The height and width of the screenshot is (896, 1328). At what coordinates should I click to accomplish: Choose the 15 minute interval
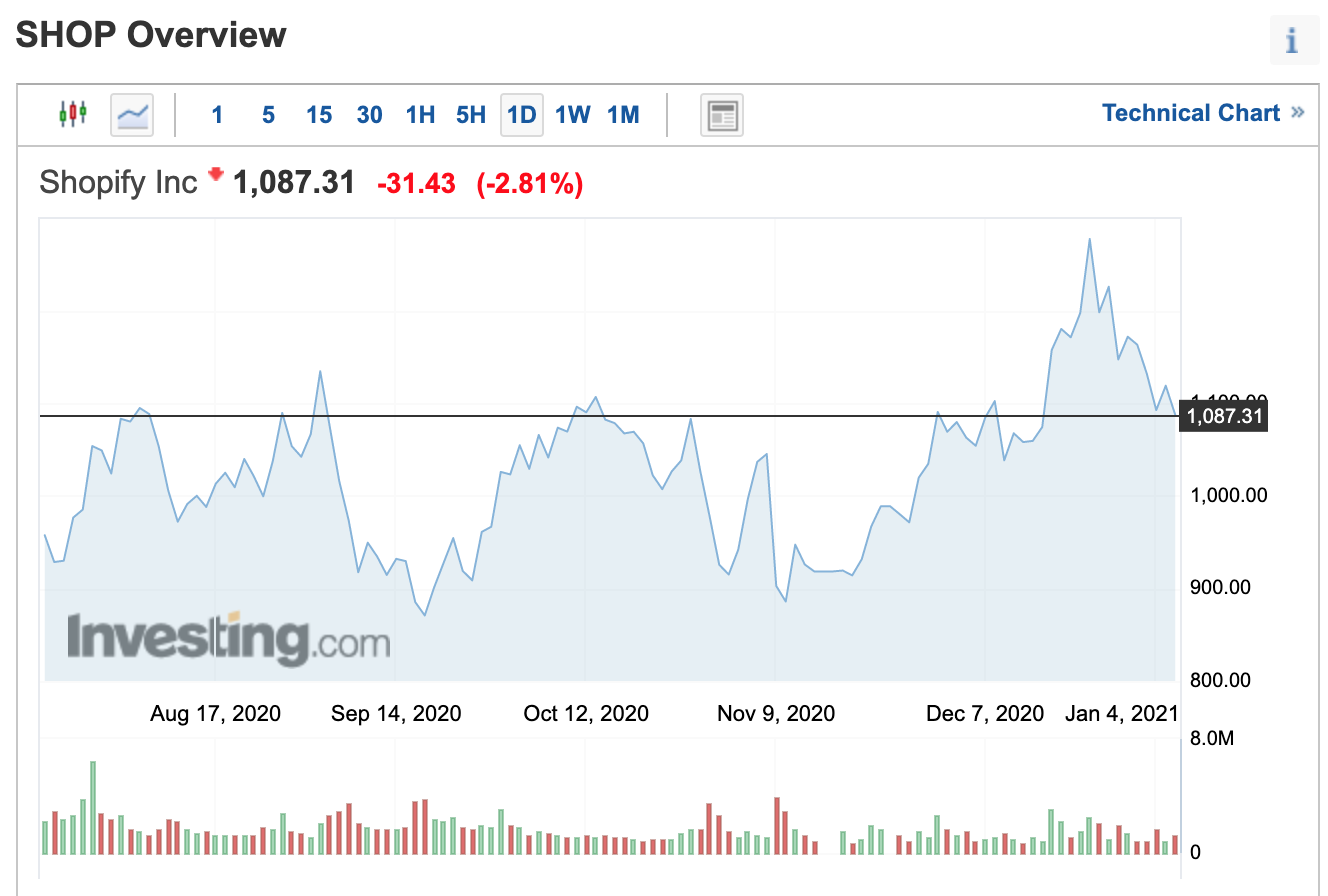319,115
